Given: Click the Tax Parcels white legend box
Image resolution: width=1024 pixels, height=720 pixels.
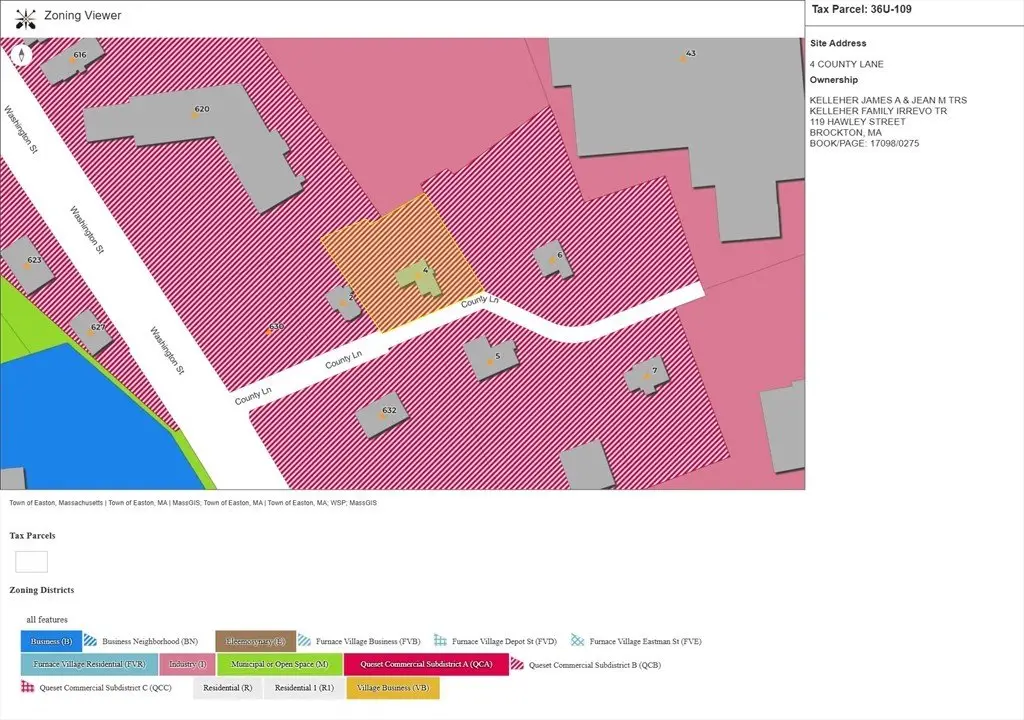Looking at the screenshot, I should (x=31, y=562).
